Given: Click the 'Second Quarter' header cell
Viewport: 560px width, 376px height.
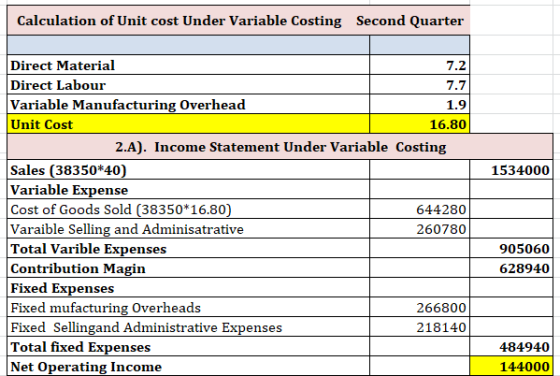Looking at the screenshot, I should pyautogui.click(x=410, y=21).
